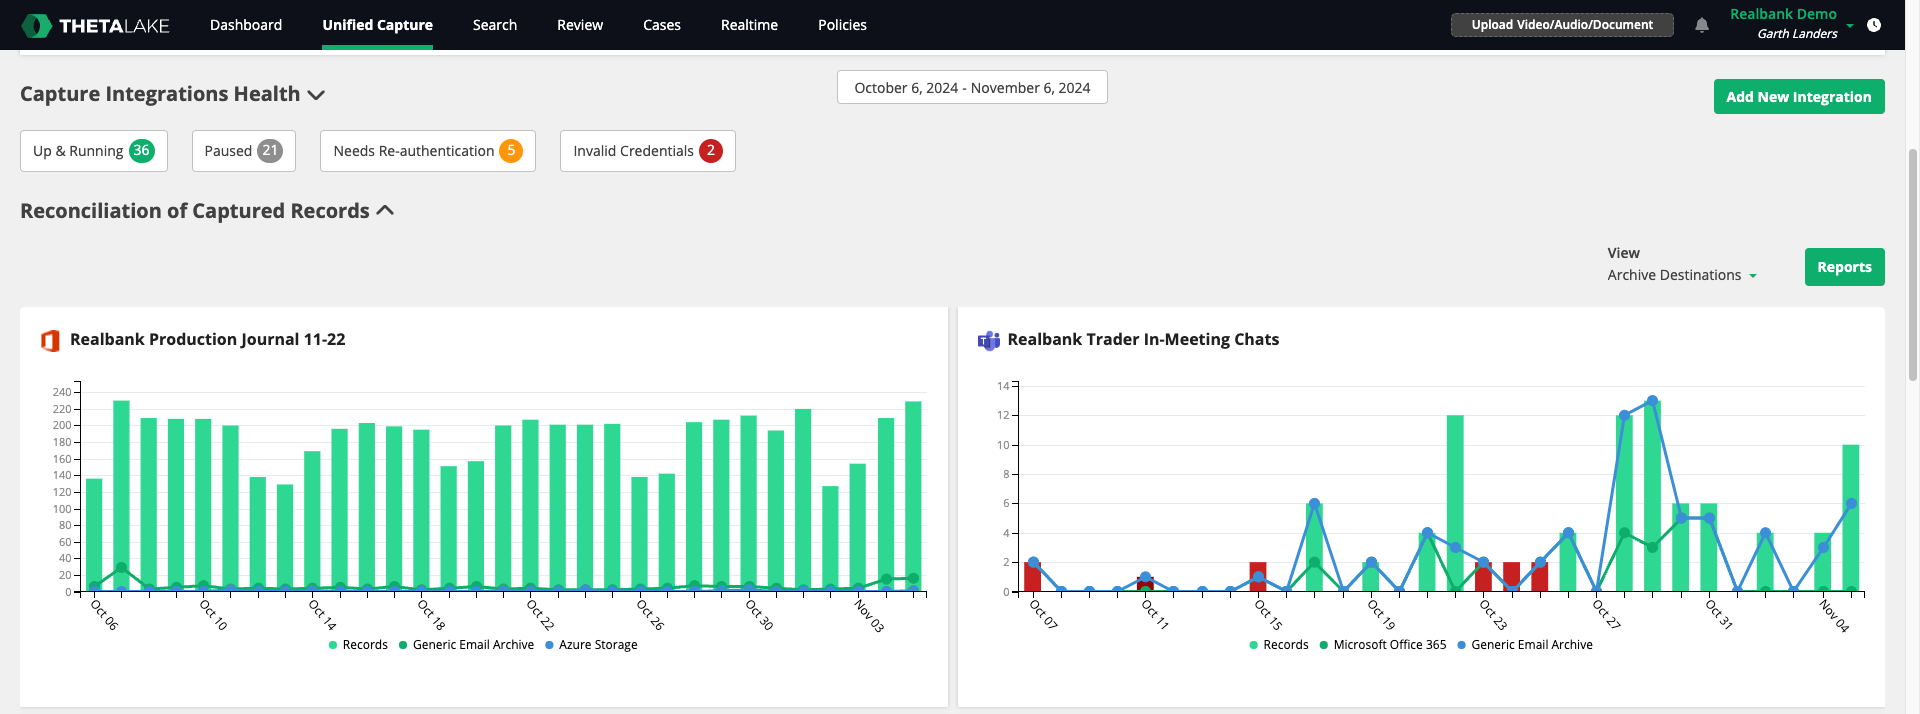Click the Garth Landers user name

(1797, 34)
